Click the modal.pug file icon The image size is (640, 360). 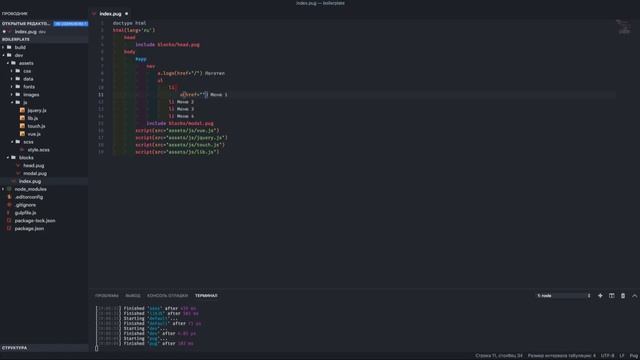point(18,173)
